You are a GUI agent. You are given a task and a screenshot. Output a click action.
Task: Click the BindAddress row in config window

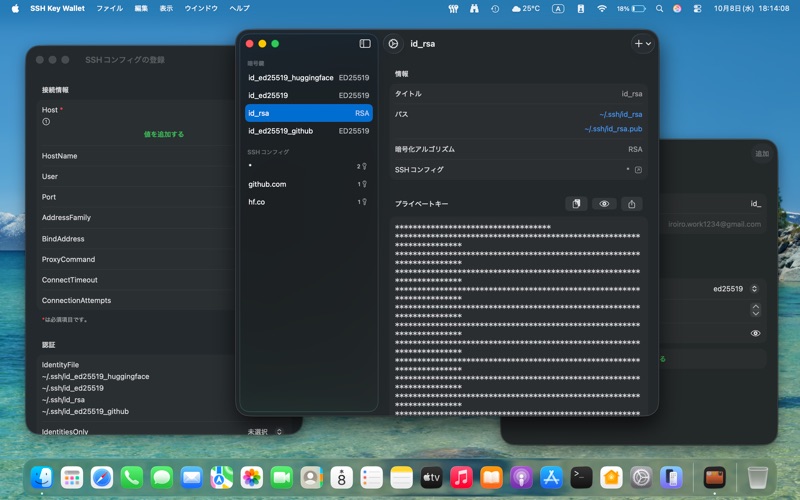138,239
